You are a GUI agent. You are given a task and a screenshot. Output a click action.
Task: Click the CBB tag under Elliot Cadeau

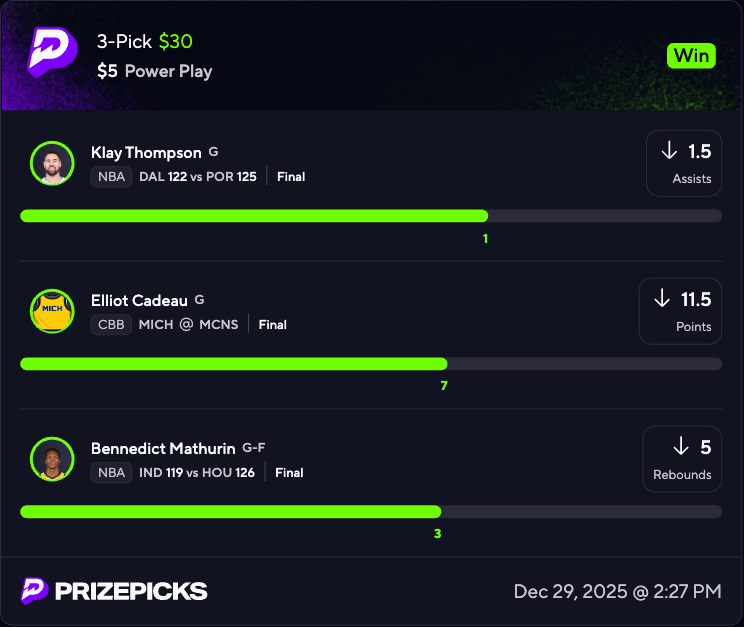[x=111, y=325]
